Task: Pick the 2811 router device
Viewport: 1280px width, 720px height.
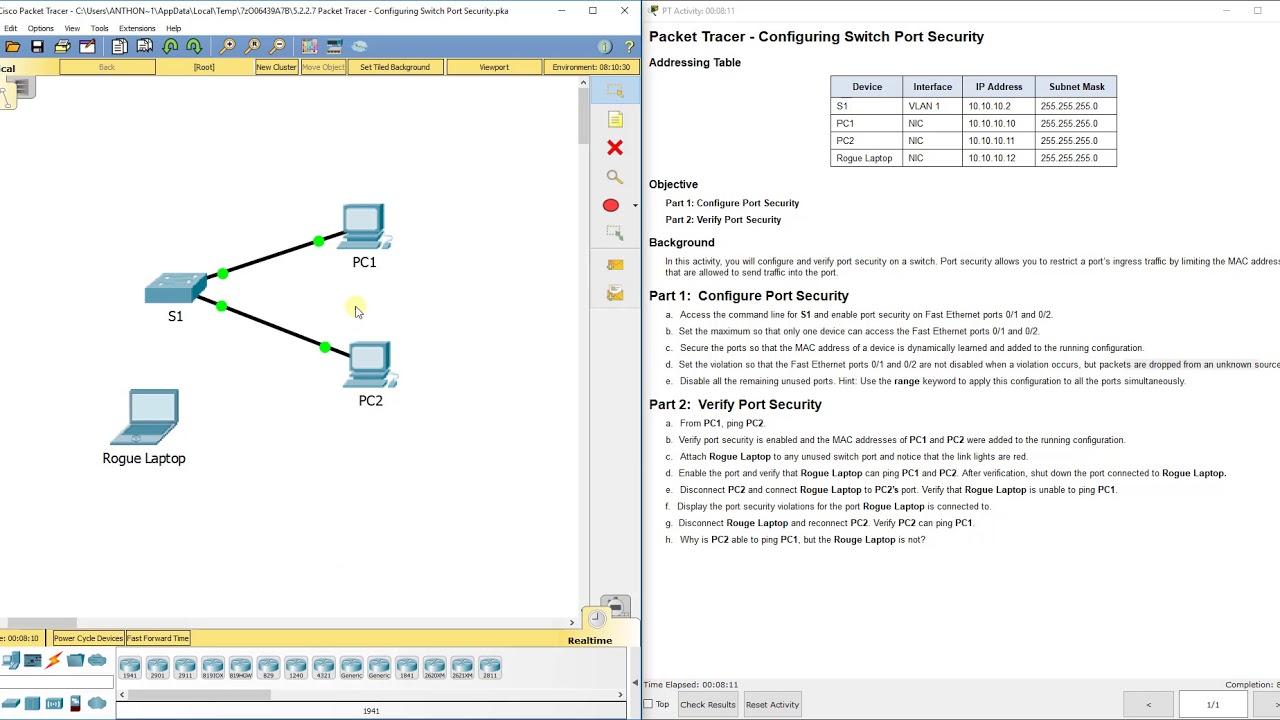Action: click(489, 668)
